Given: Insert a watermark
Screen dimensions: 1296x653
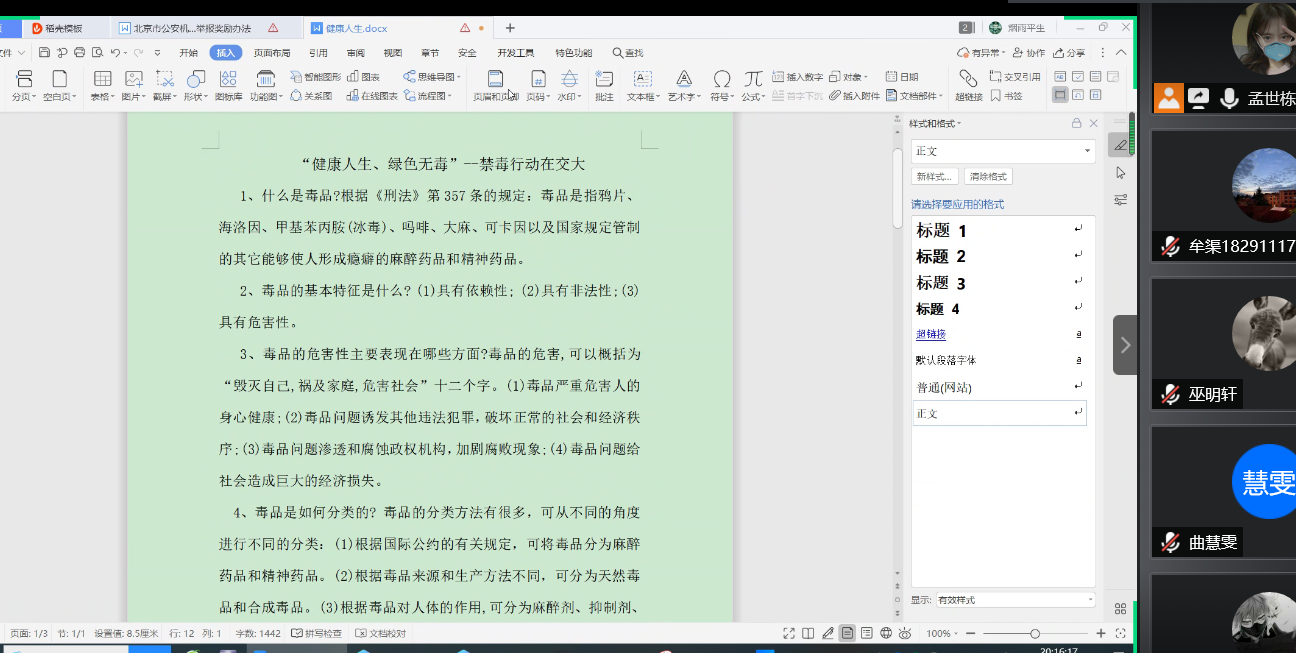Looking at the screenshot, I should 569,80.
